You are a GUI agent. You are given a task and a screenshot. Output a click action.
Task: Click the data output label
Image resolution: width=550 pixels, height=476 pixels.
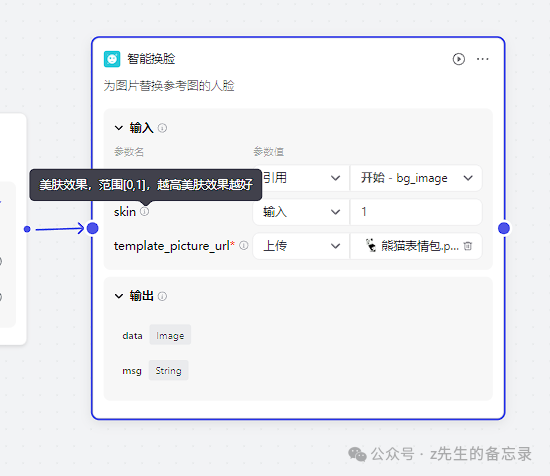[x=132, y=335]
